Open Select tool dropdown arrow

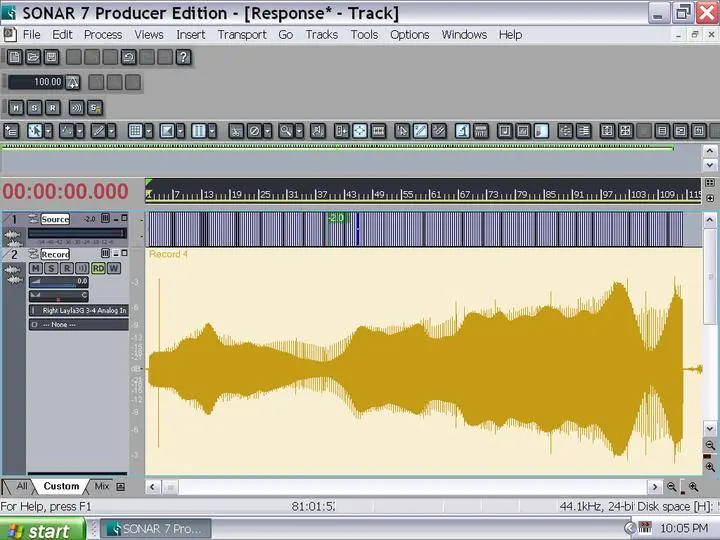[48, 131]
